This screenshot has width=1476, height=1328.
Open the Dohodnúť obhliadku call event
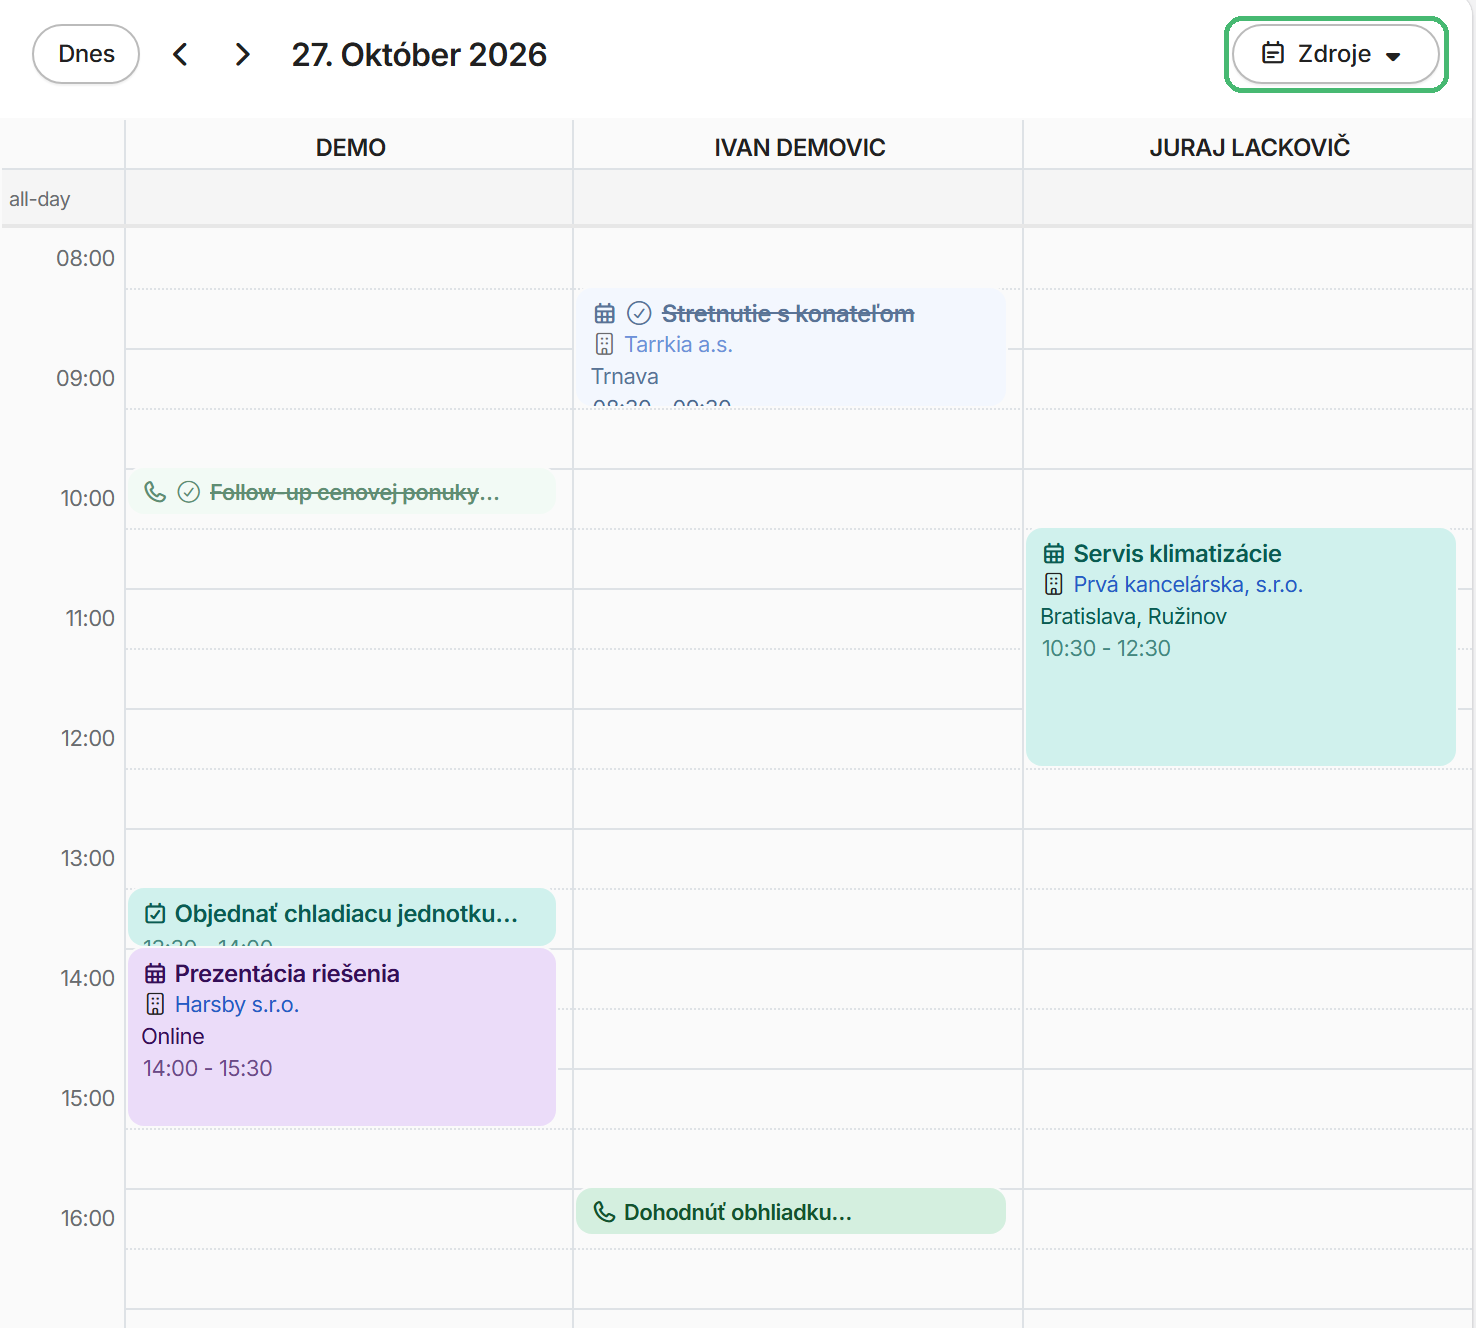[x=791, y=1211]
